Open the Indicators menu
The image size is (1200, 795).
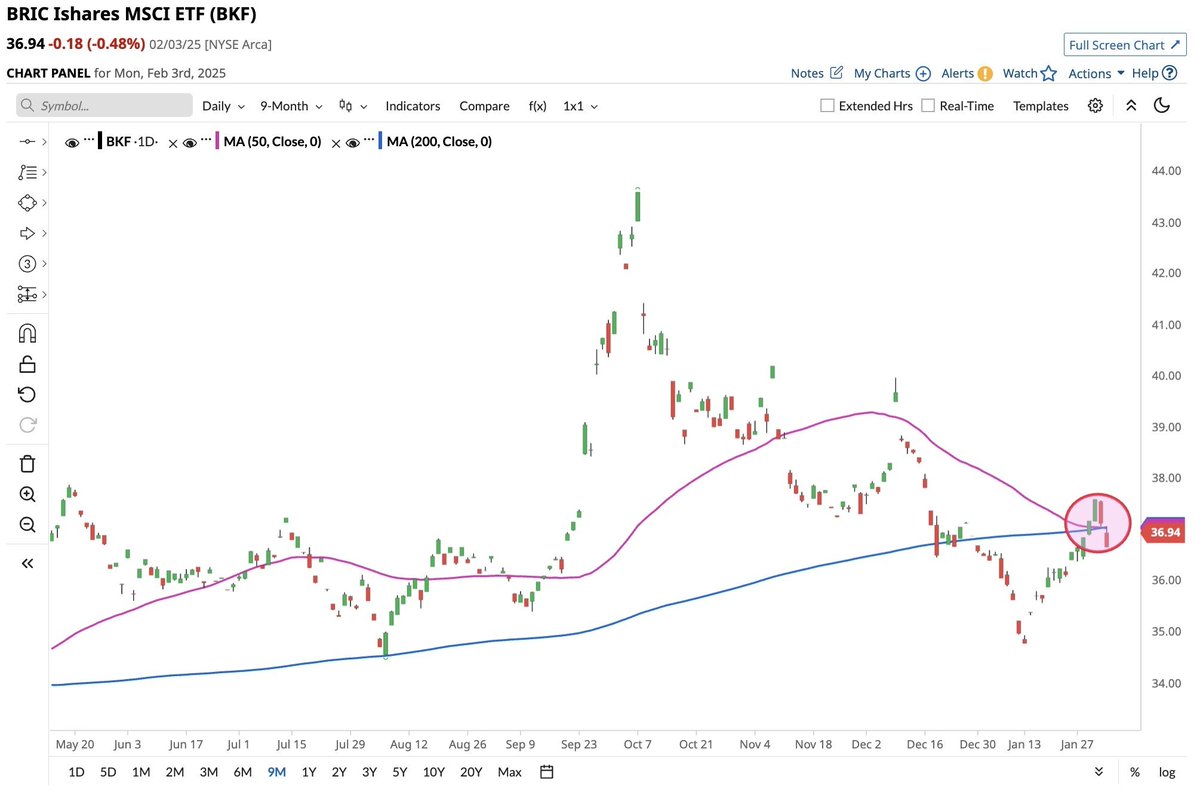point(413,105)
